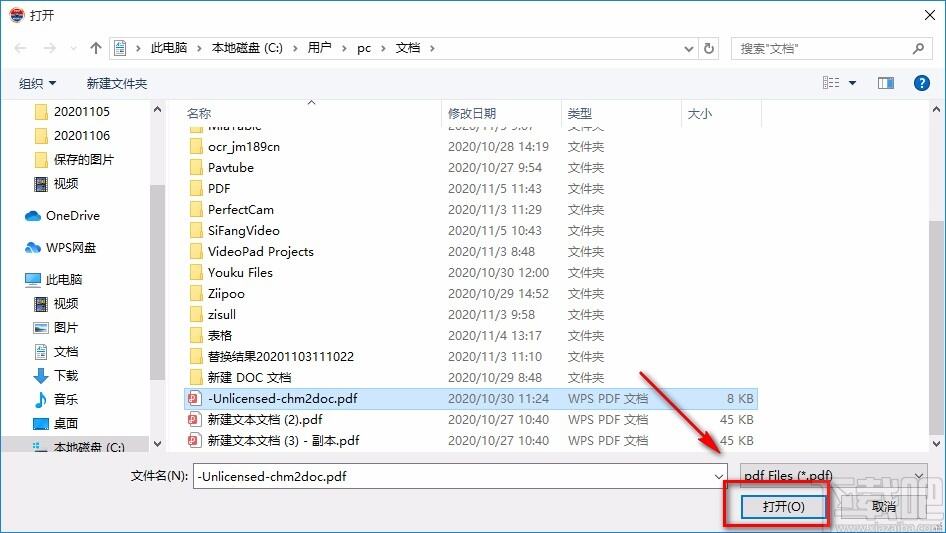Open help with question mark icon
The width and height of the screenshot is (946, 533).
[921, 83]
